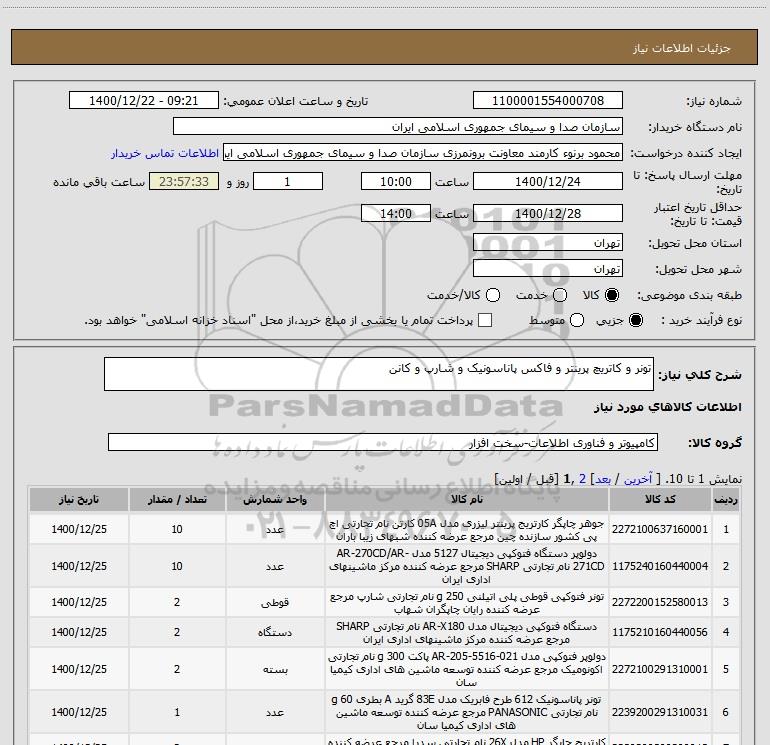Screen dimensions: 770x745
Task: Click the تعداد / مقدار column header
Action: point(177,499)
